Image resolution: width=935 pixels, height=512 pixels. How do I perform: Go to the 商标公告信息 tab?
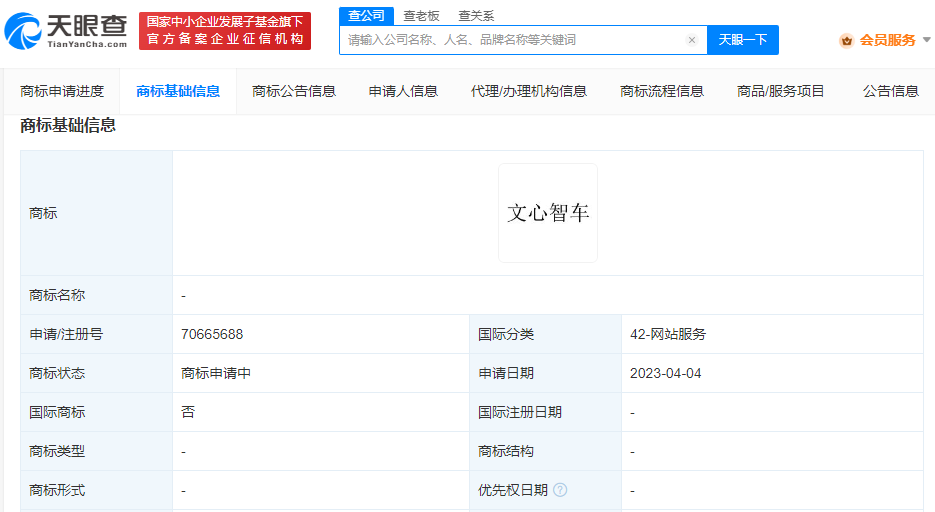[294, 91]
